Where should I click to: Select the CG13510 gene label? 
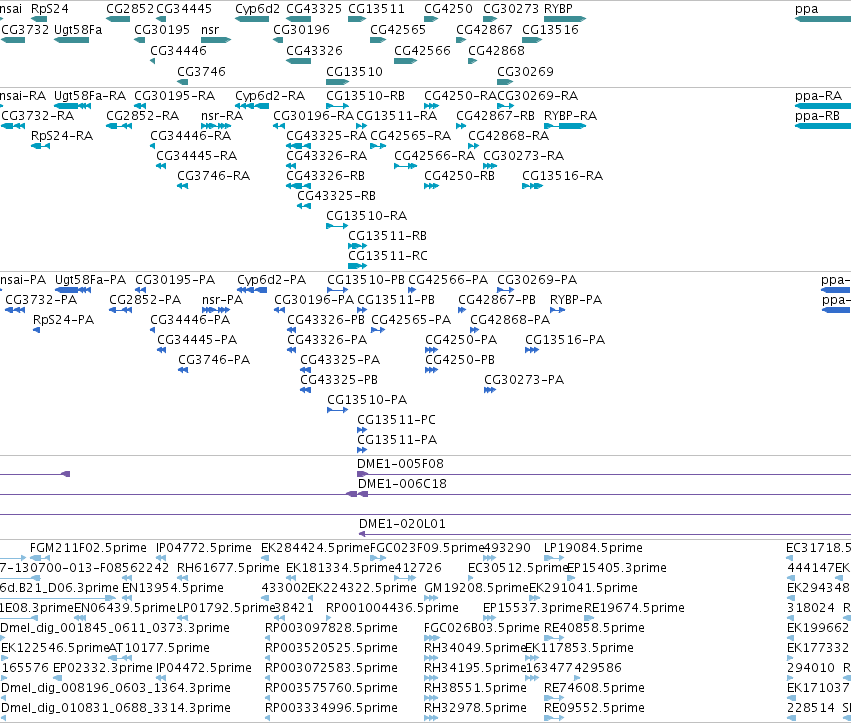click(354, 72)
